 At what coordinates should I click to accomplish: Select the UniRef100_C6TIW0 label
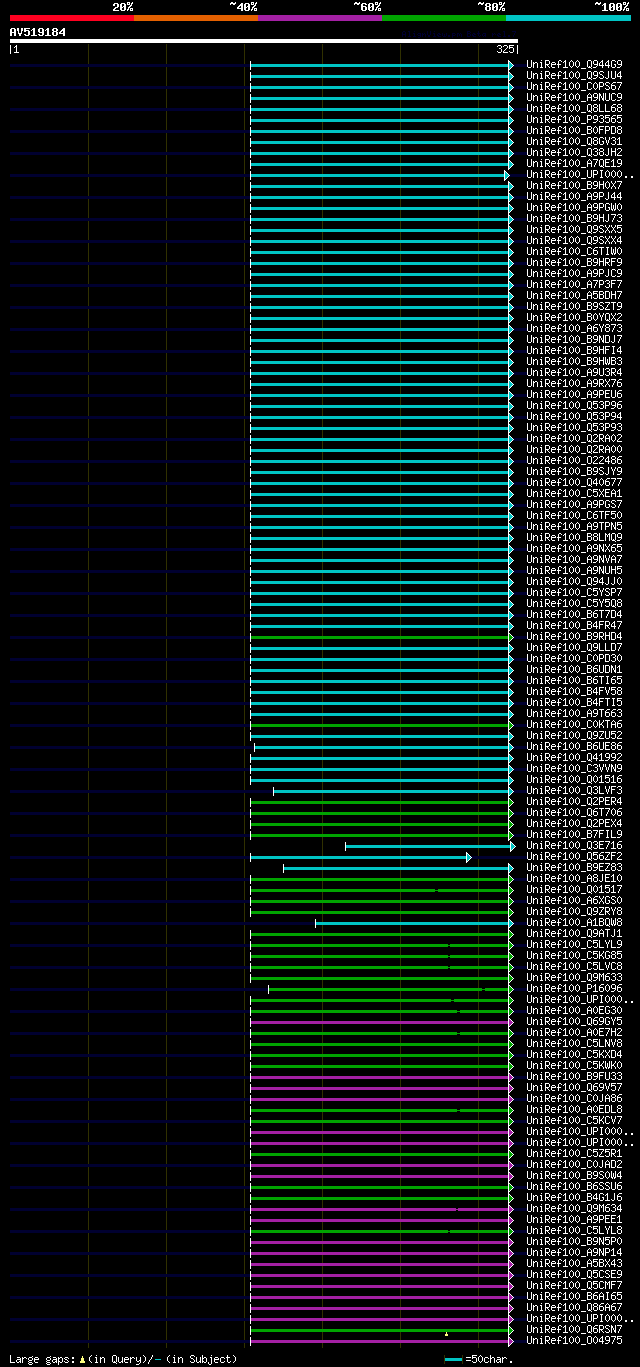(574, 251)
